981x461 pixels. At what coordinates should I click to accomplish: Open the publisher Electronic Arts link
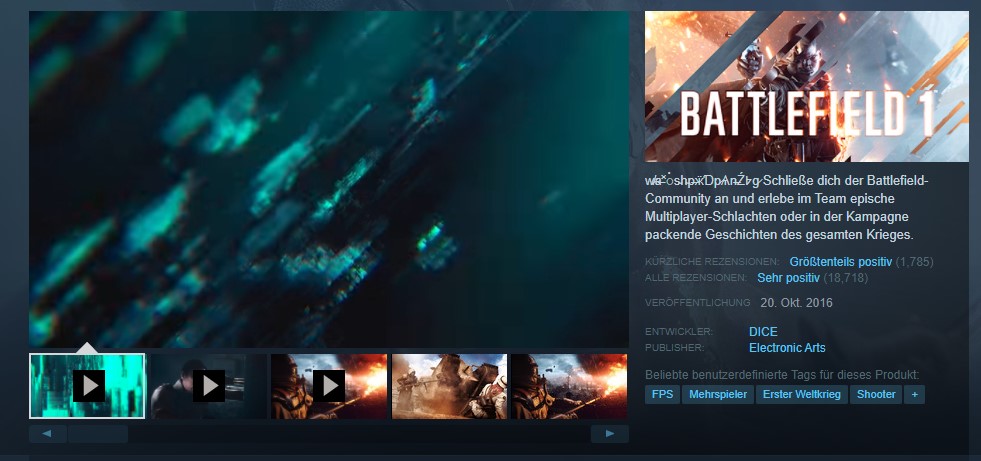pos(787,348)
